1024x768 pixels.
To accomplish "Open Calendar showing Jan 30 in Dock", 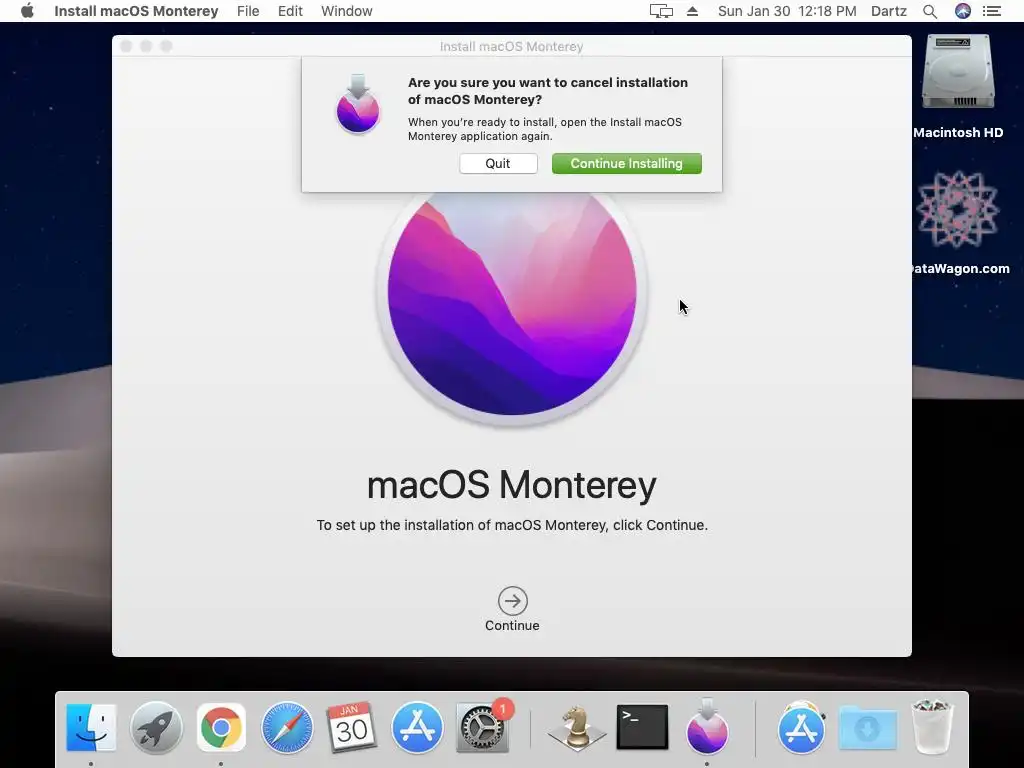I will pos(351,727).
